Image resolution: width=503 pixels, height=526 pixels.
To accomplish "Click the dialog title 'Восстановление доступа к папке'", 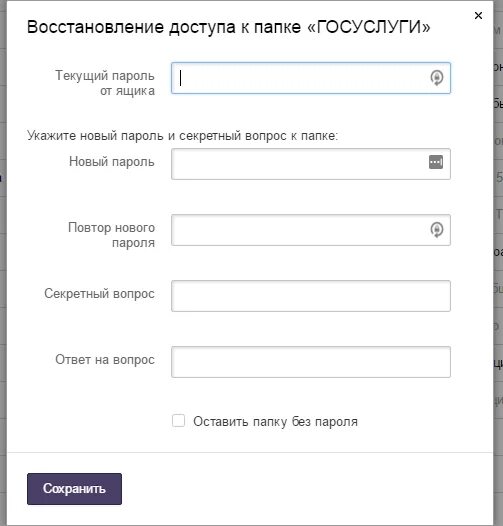I will click(164, 27).
